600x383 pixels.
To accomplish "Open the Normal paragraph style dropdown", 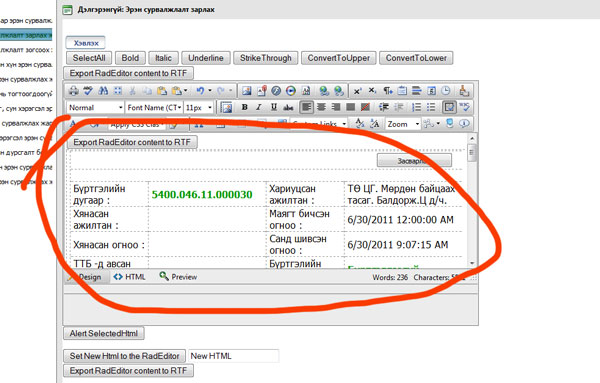I will coord(96,108).
